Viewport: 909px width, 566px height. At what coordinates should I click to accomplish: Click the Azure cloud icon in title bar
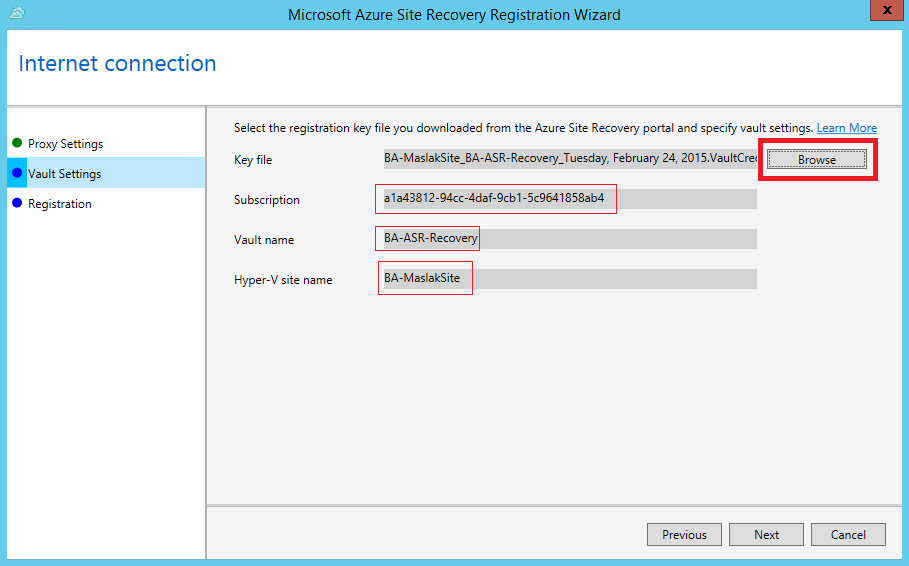pos(17,12)
